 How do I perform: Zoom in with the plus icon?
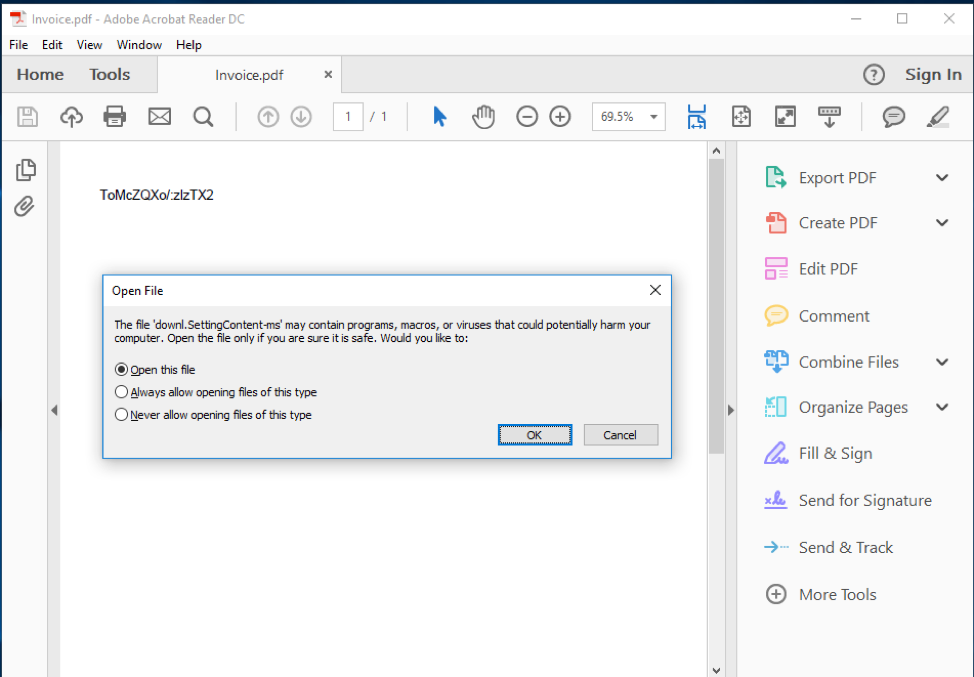pos(560,117)
